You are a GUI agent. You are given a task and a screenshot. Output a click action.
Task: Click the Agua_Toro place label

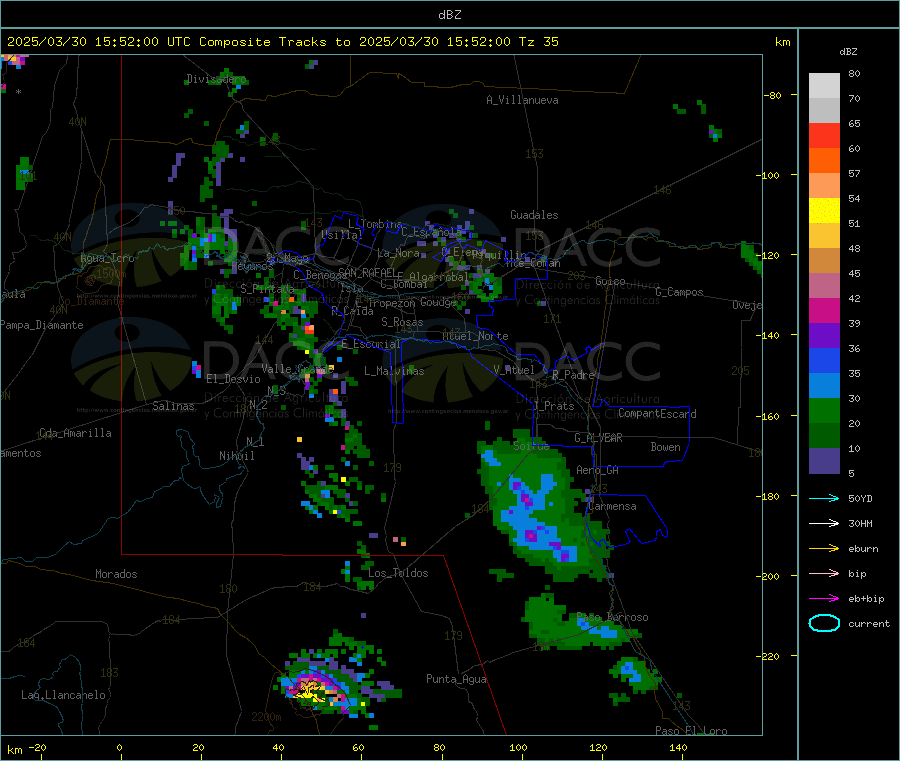pyautogui.click(x=107, y=258)
